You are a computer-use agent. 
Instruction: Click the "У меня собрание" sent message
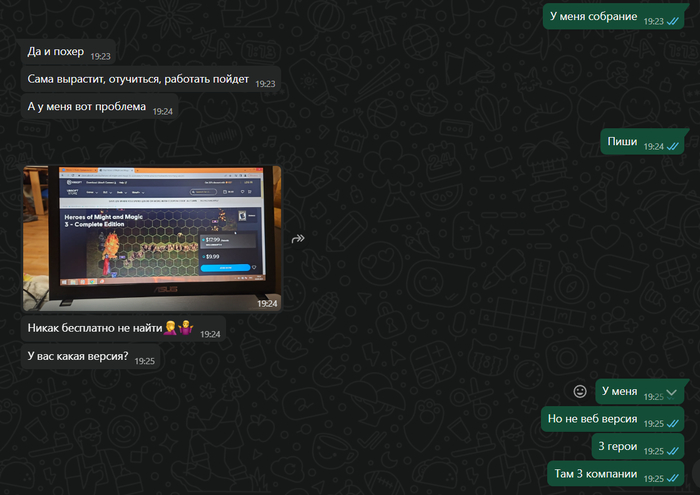point(593,17)
